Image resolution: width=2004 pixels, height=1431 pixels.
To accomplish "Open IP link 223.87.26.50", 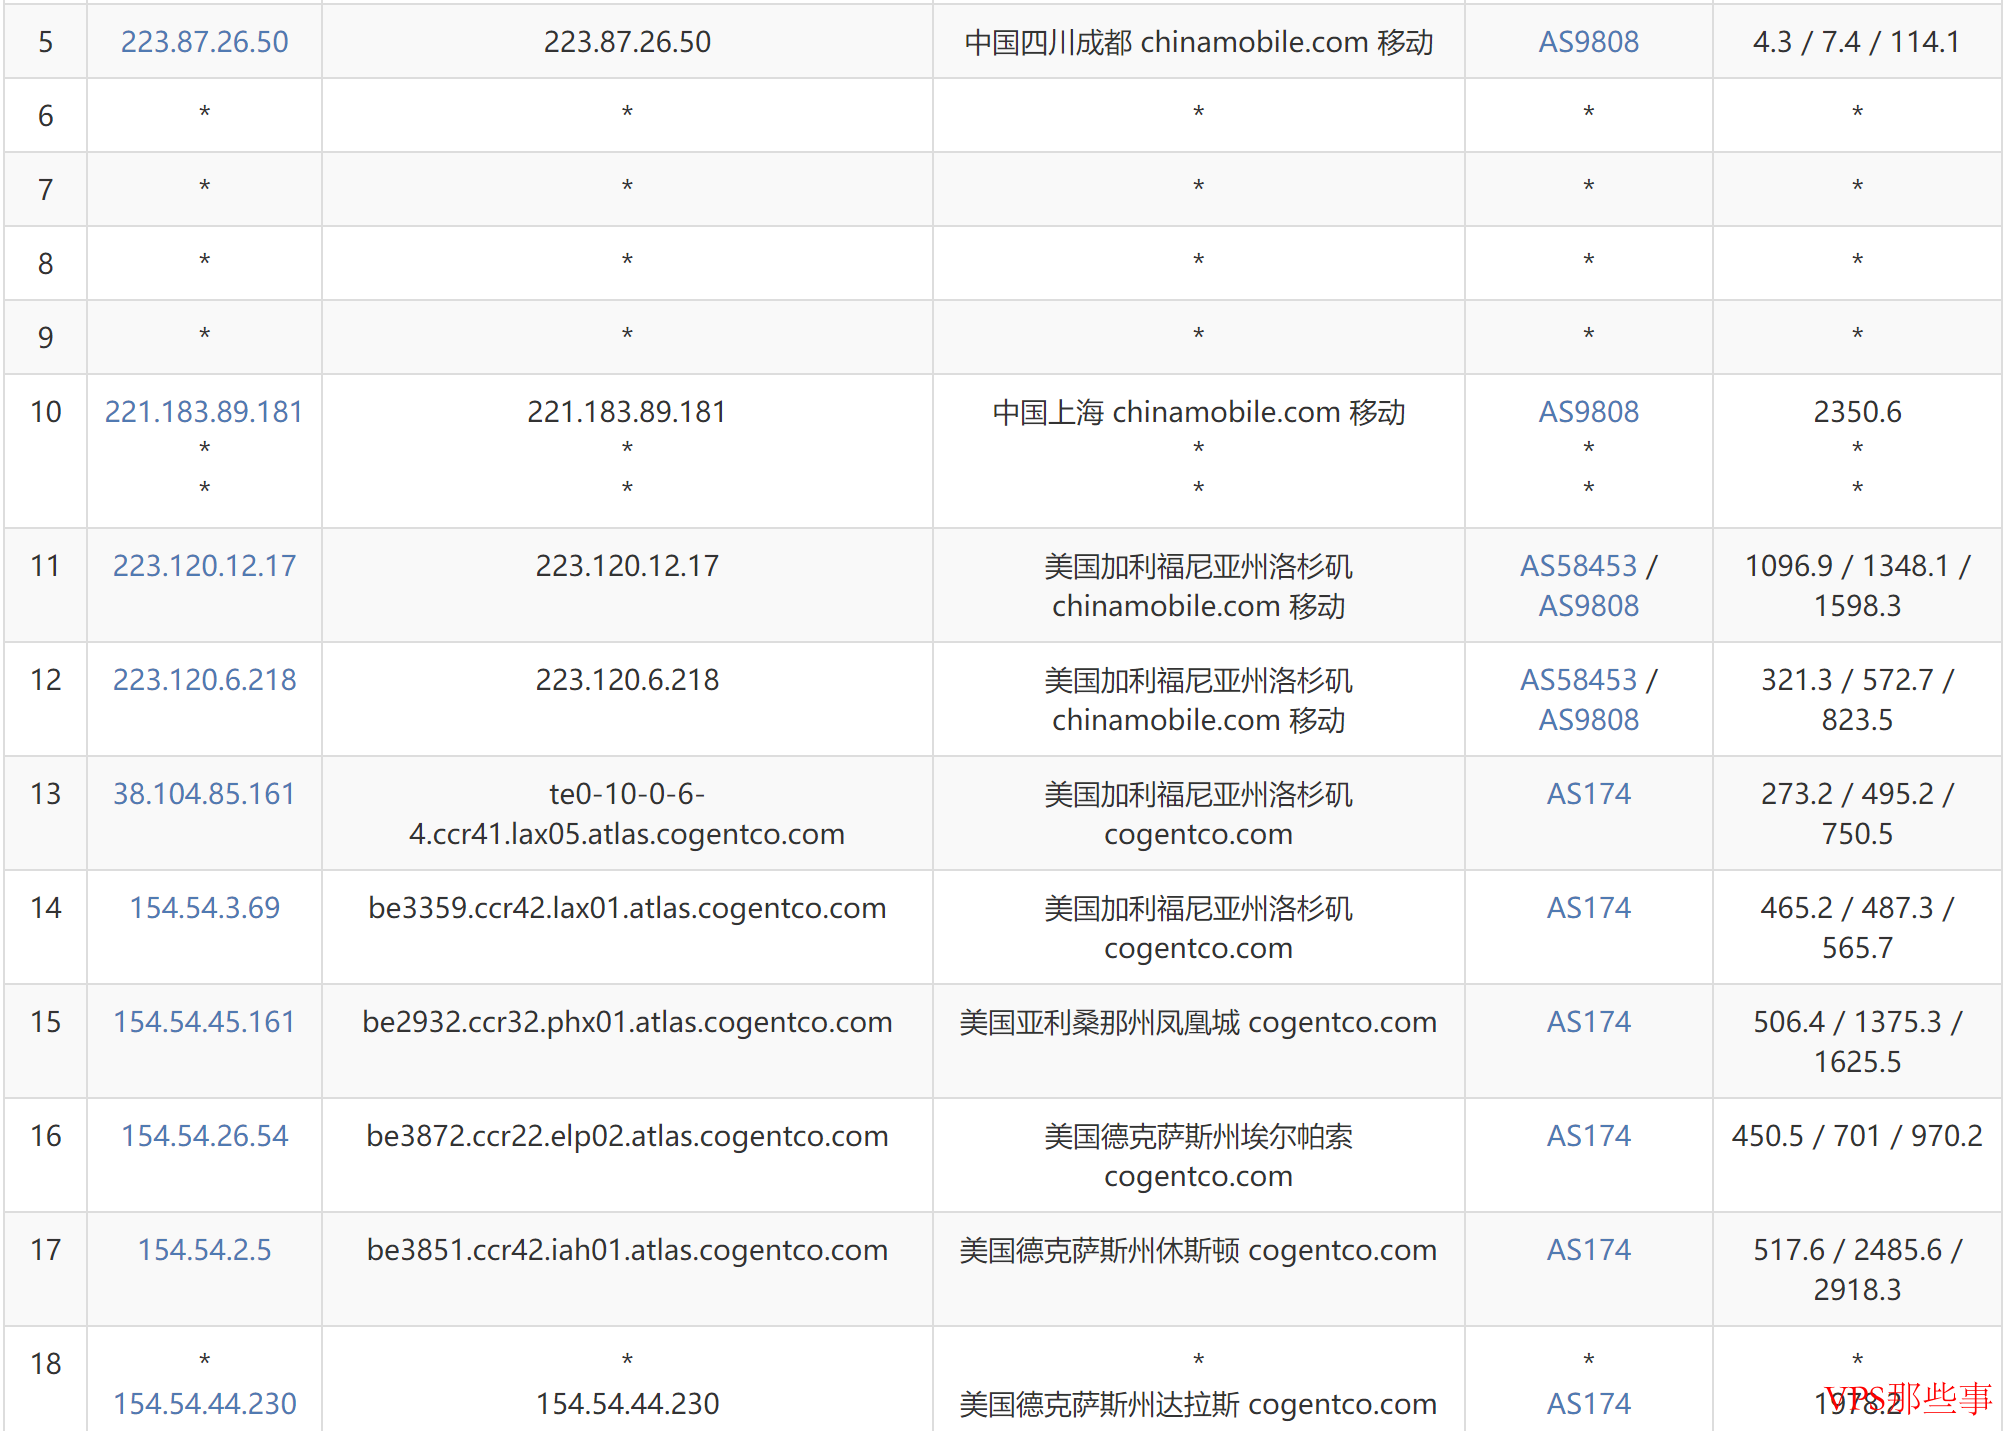I will (204, 42).
